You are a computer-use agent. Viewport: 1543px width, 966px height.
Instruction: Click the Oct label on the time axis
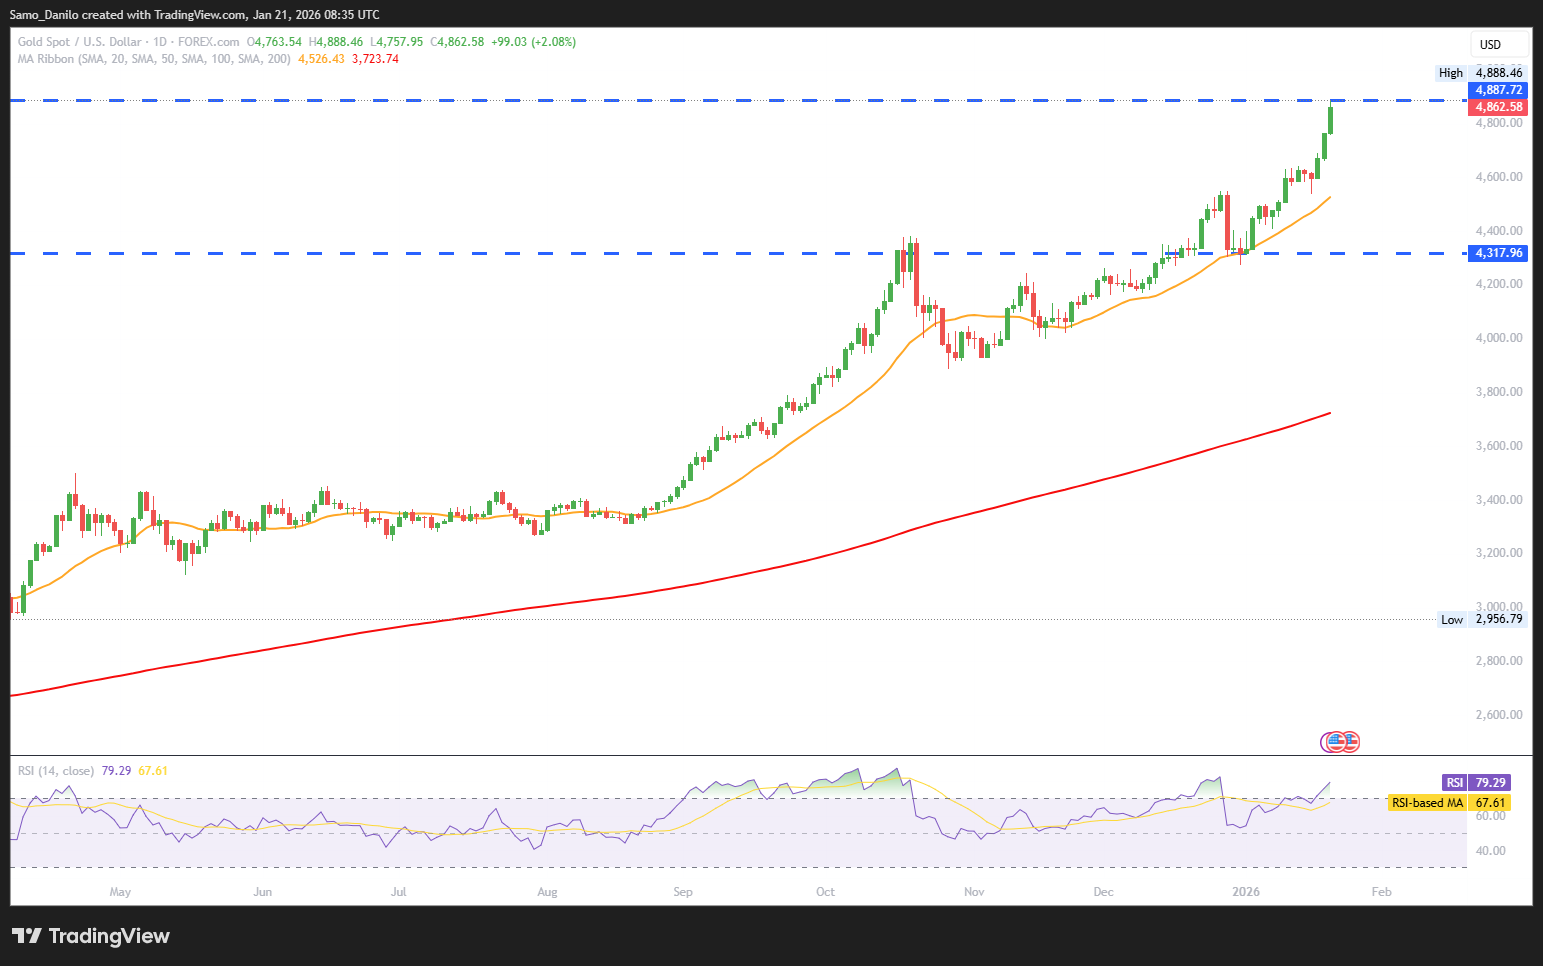[825, 892]
